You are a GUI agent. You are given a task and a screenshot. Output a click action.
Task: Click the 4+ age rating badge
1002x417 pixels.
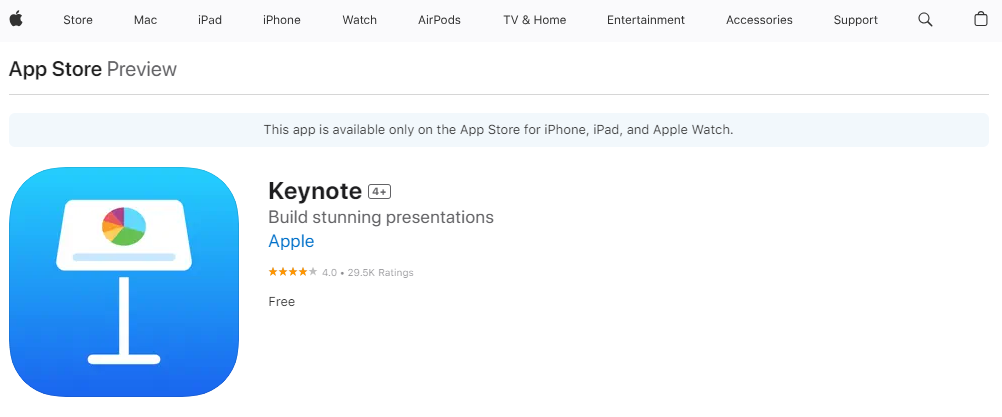pyautogui.click(x=379, y=191)
